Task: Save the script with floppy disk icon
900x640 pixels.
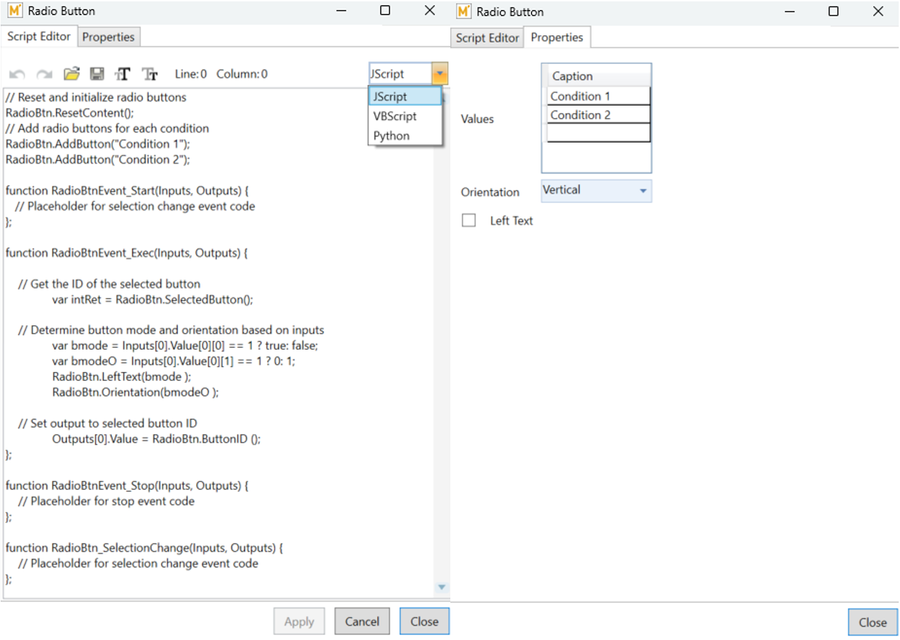Action: [x=97, y=74]
